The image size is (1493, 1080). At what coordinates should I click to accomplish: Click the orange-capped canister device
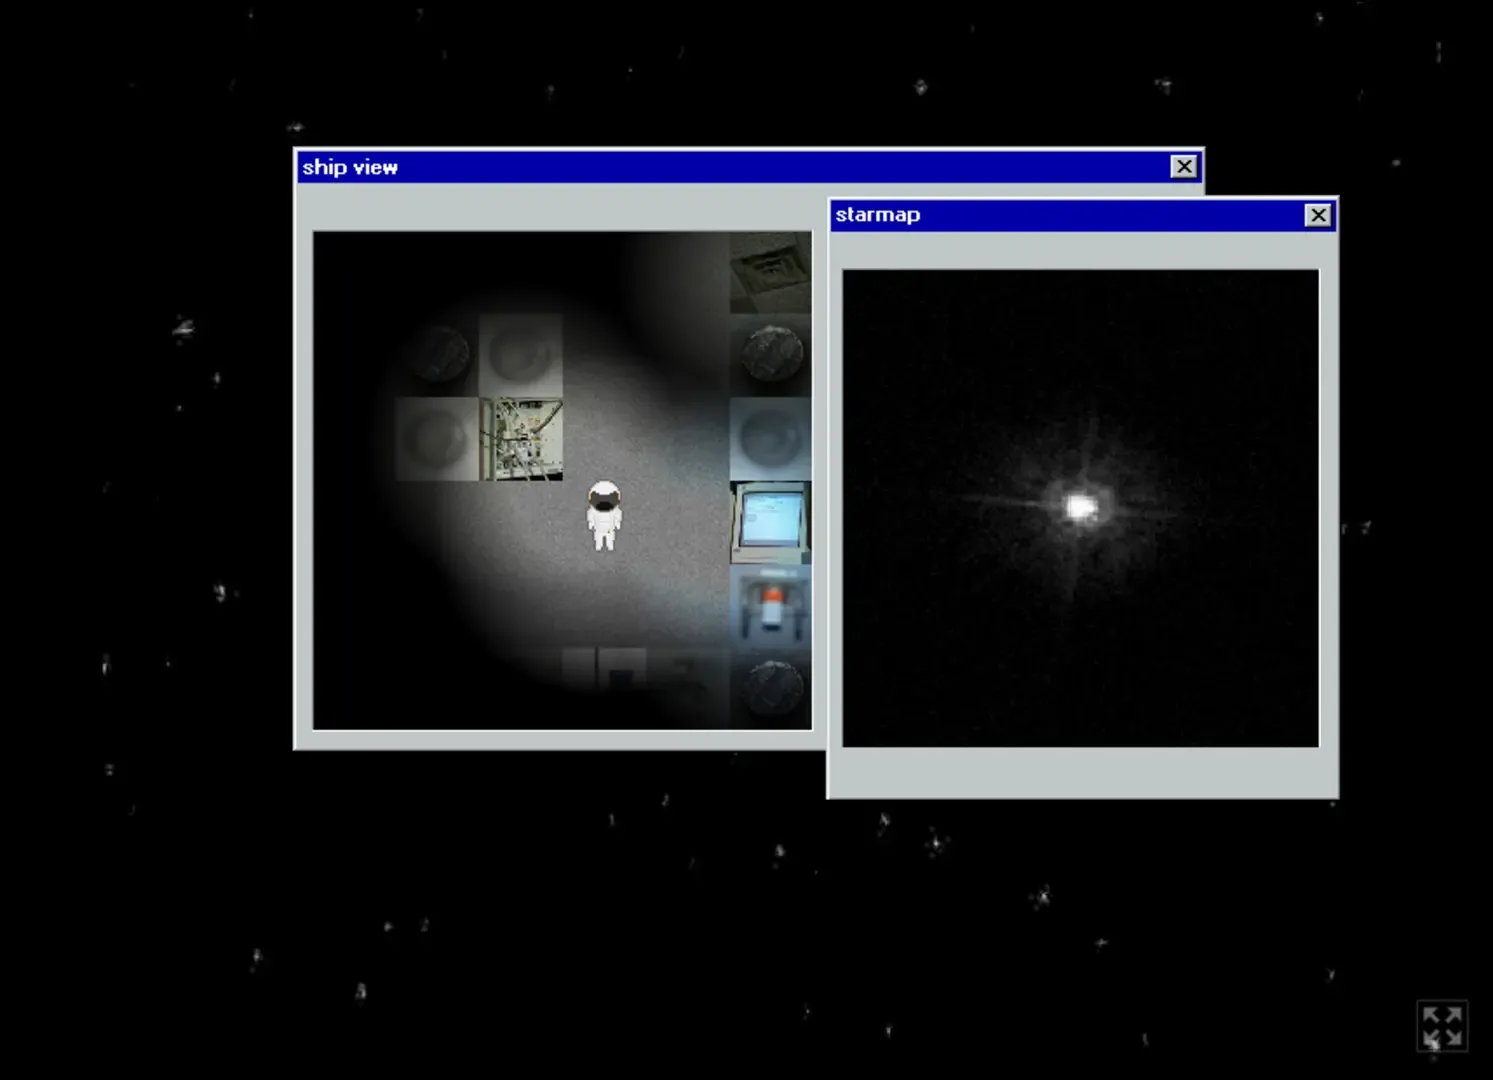click(770, 606)
